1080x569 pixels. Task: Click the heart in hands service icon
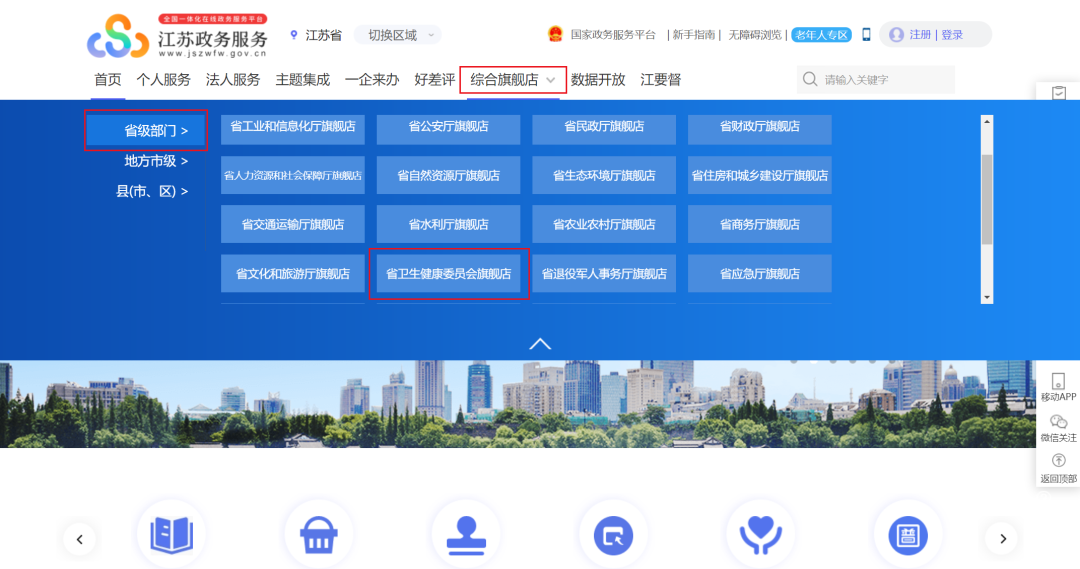coord(760,535)
